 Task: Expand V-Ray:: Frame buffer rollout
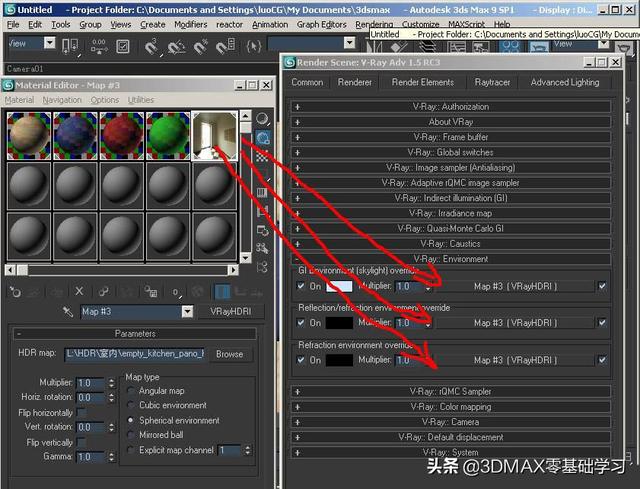tap(451, 137)
